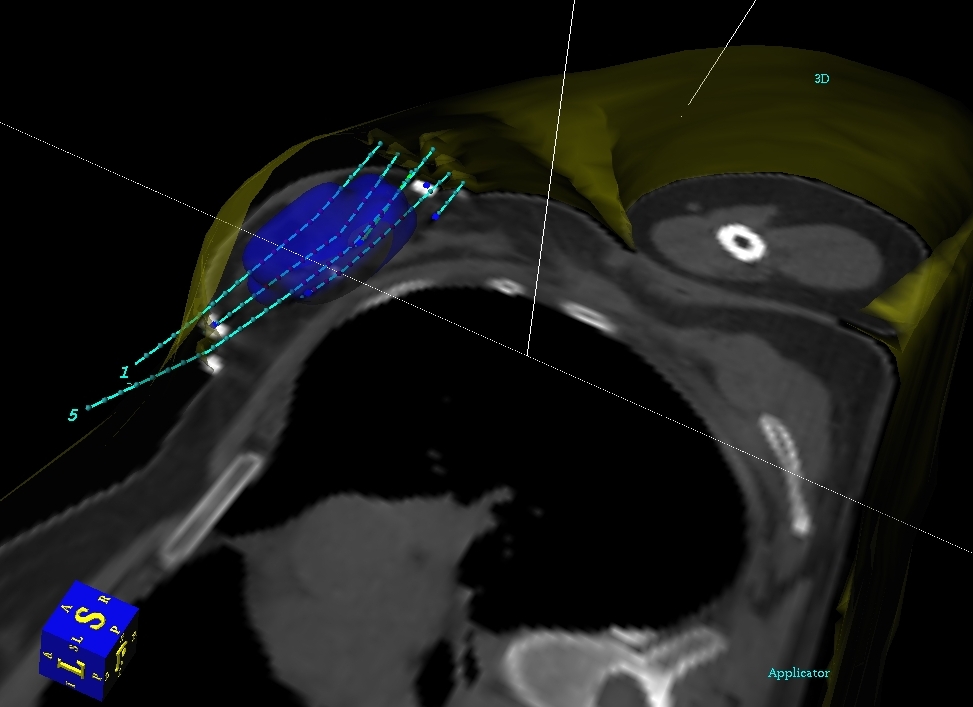
Task: Select the isolated blue point near catheter tips
Action: click(436, 216)
